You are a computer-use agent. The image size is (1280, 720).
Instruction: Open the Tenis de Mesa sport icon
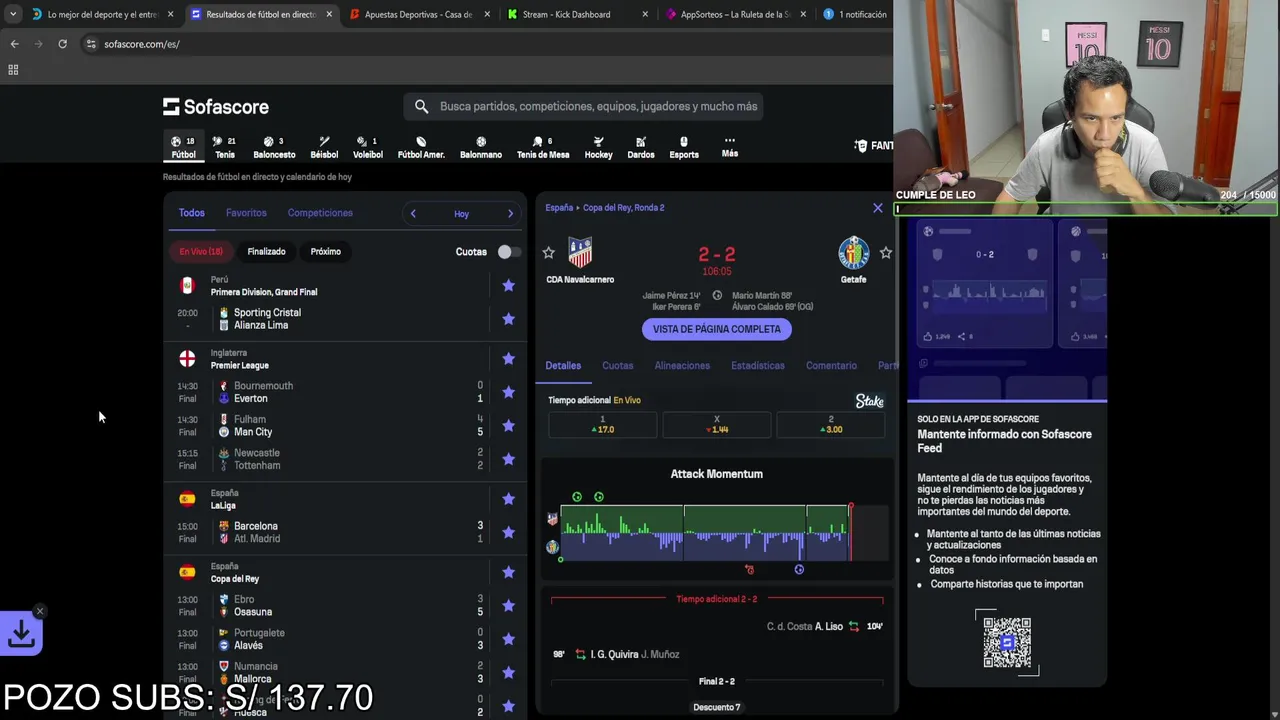pyautogui.click(x=543, y=147)
